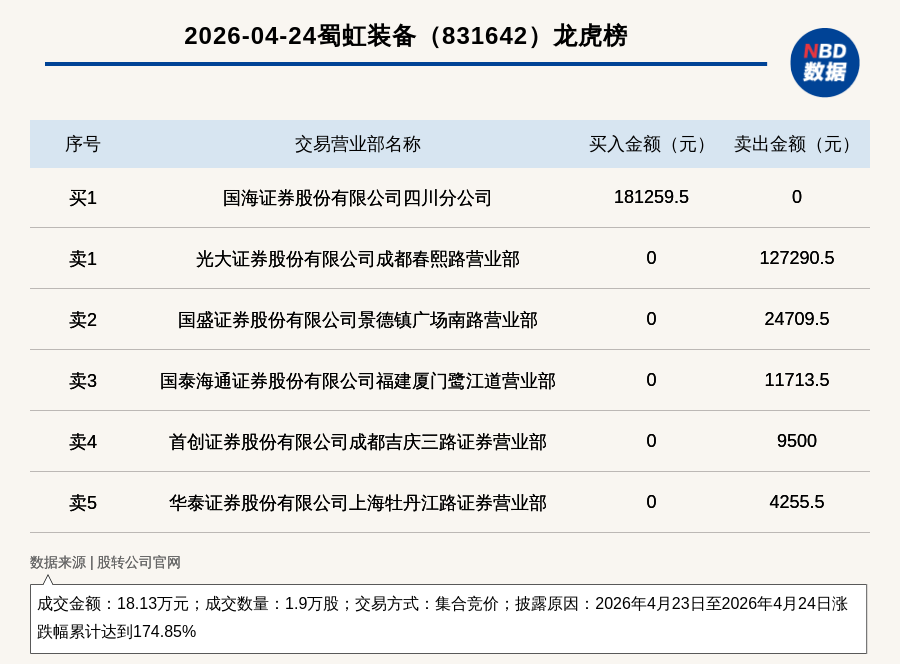Click the 成交金额 summary note box
The height and width of the screenshot is (664, 900).
coord(448,618)
